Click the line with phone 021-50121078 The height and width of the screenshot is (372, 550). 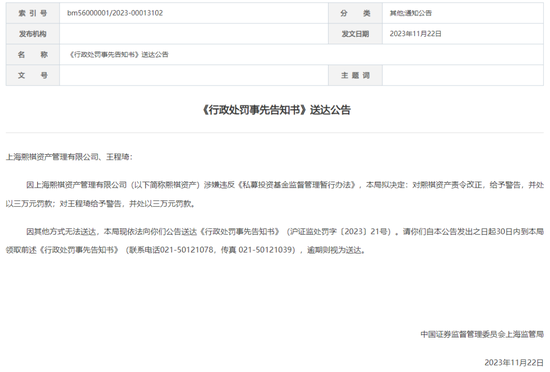pyautogui.click(x=186, y=250)
